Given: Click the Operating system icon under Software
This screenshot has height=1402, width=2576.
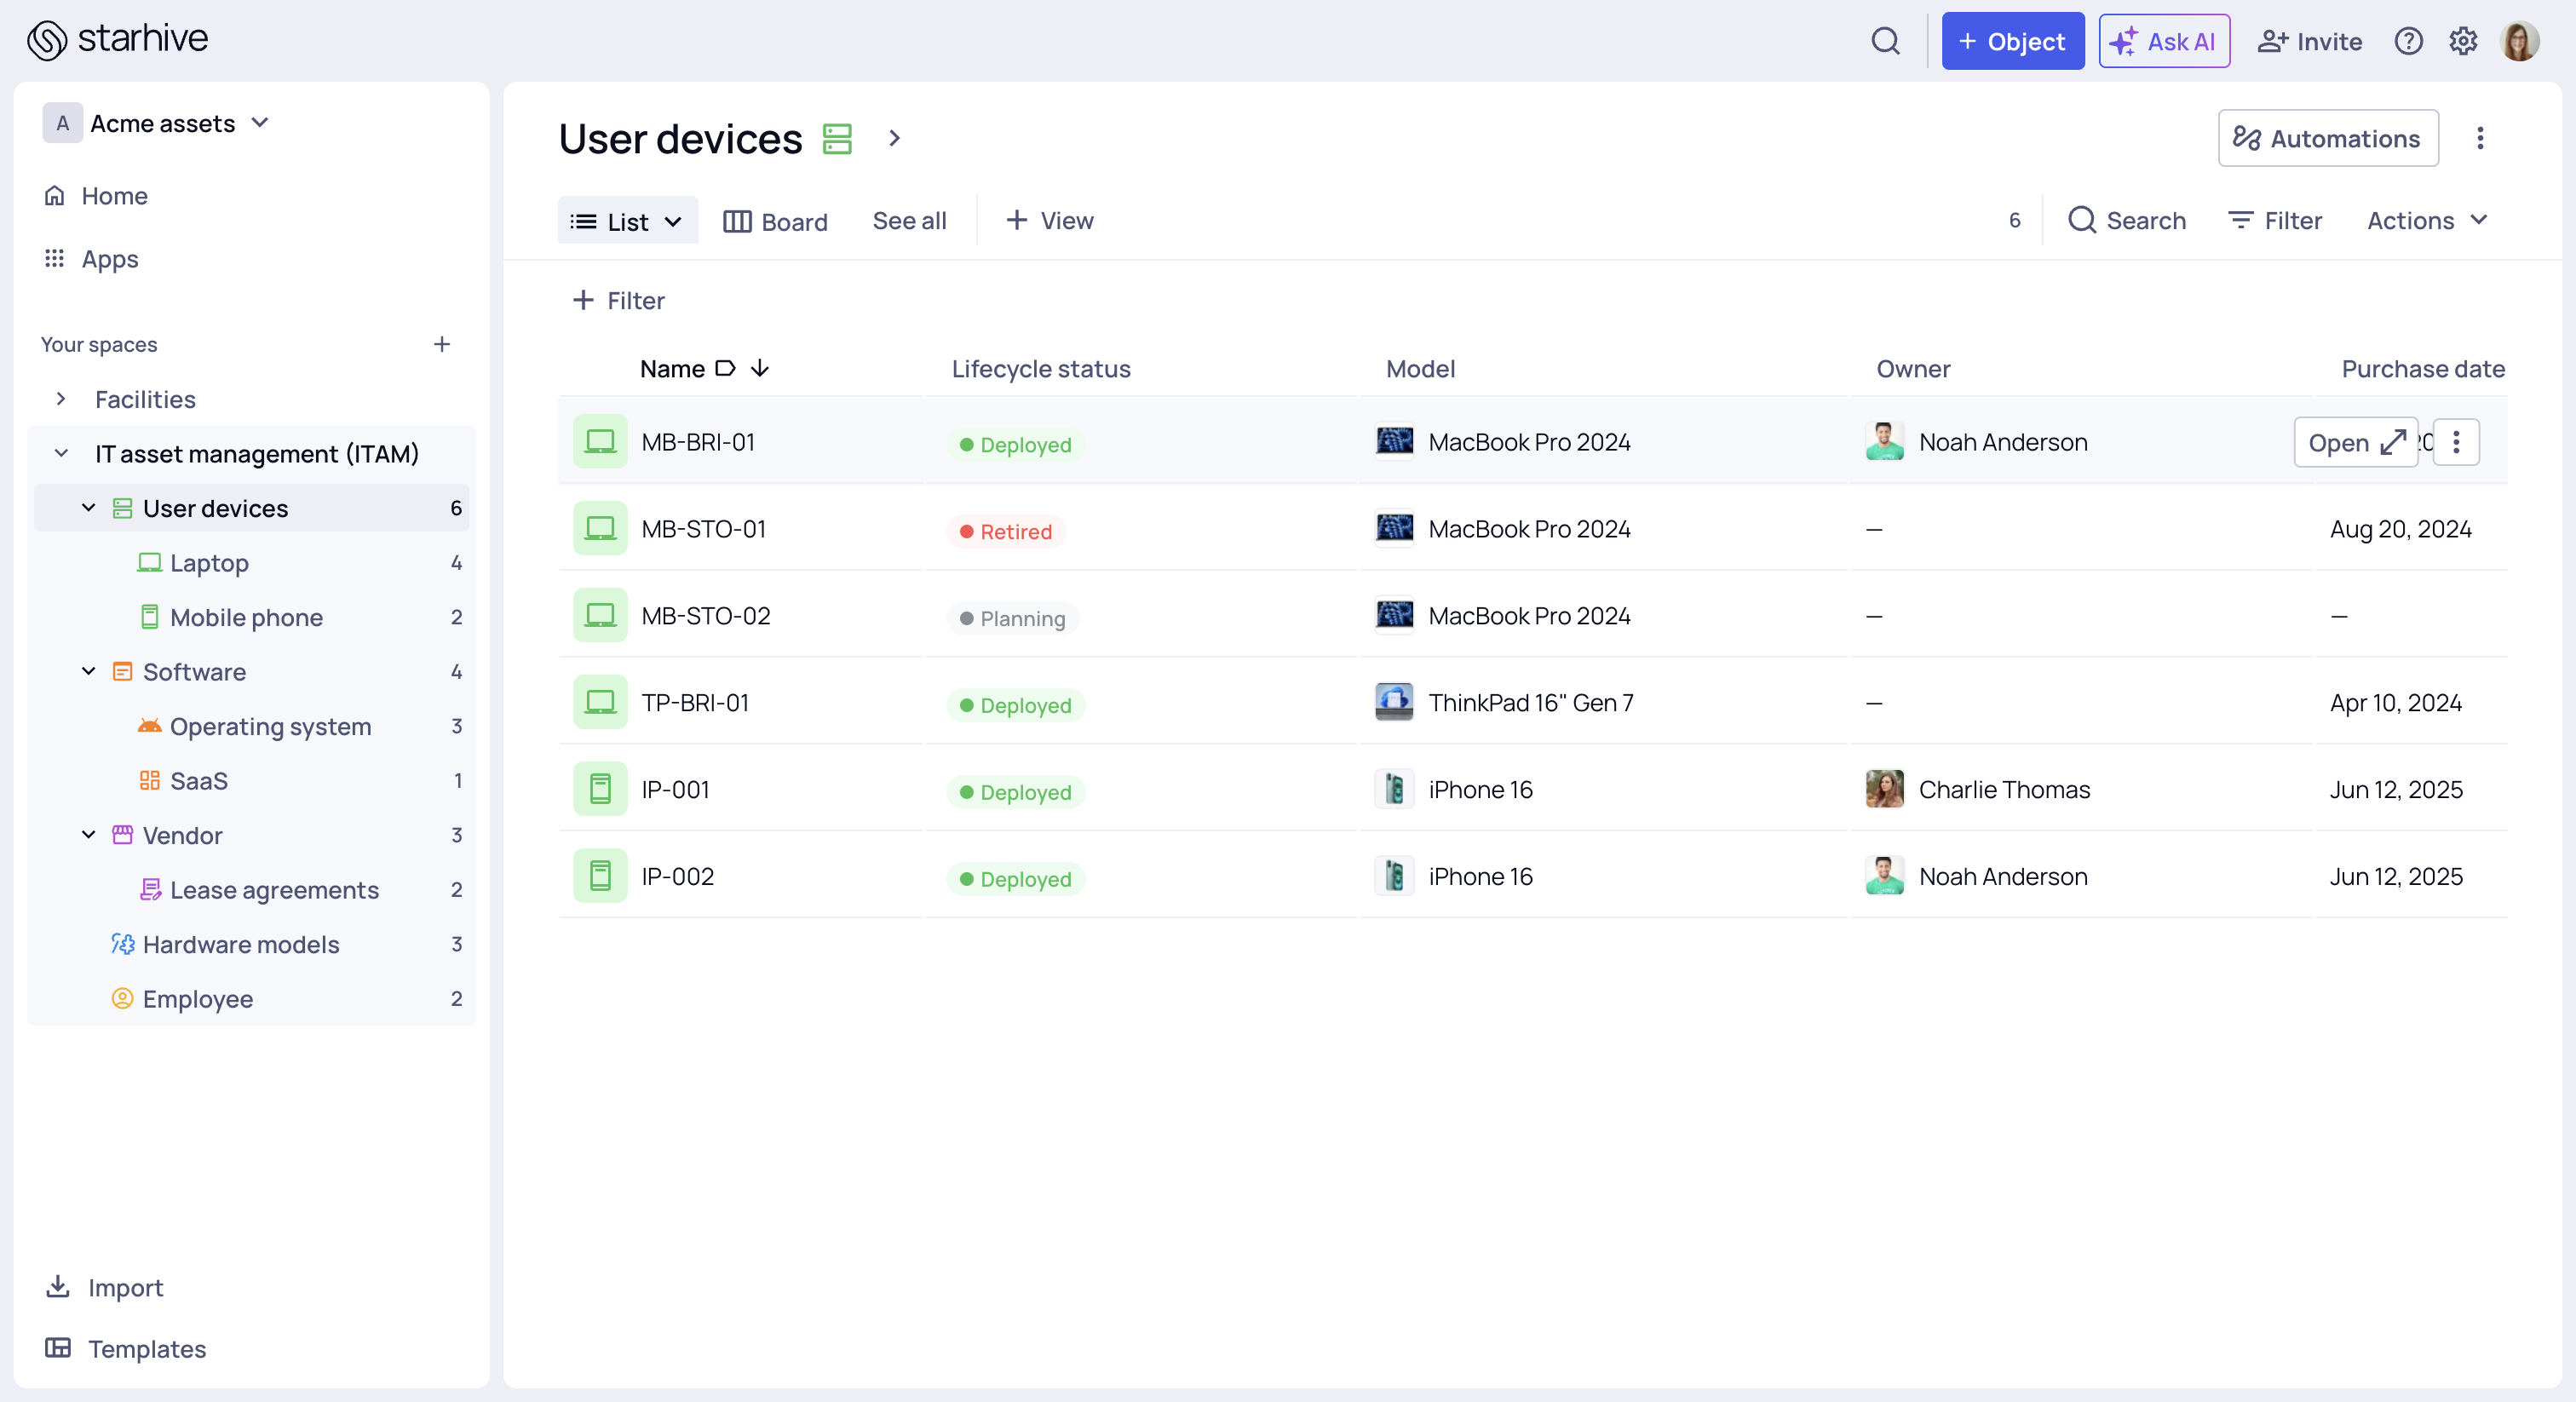Looking at the screenshot, I should [150, 726].
